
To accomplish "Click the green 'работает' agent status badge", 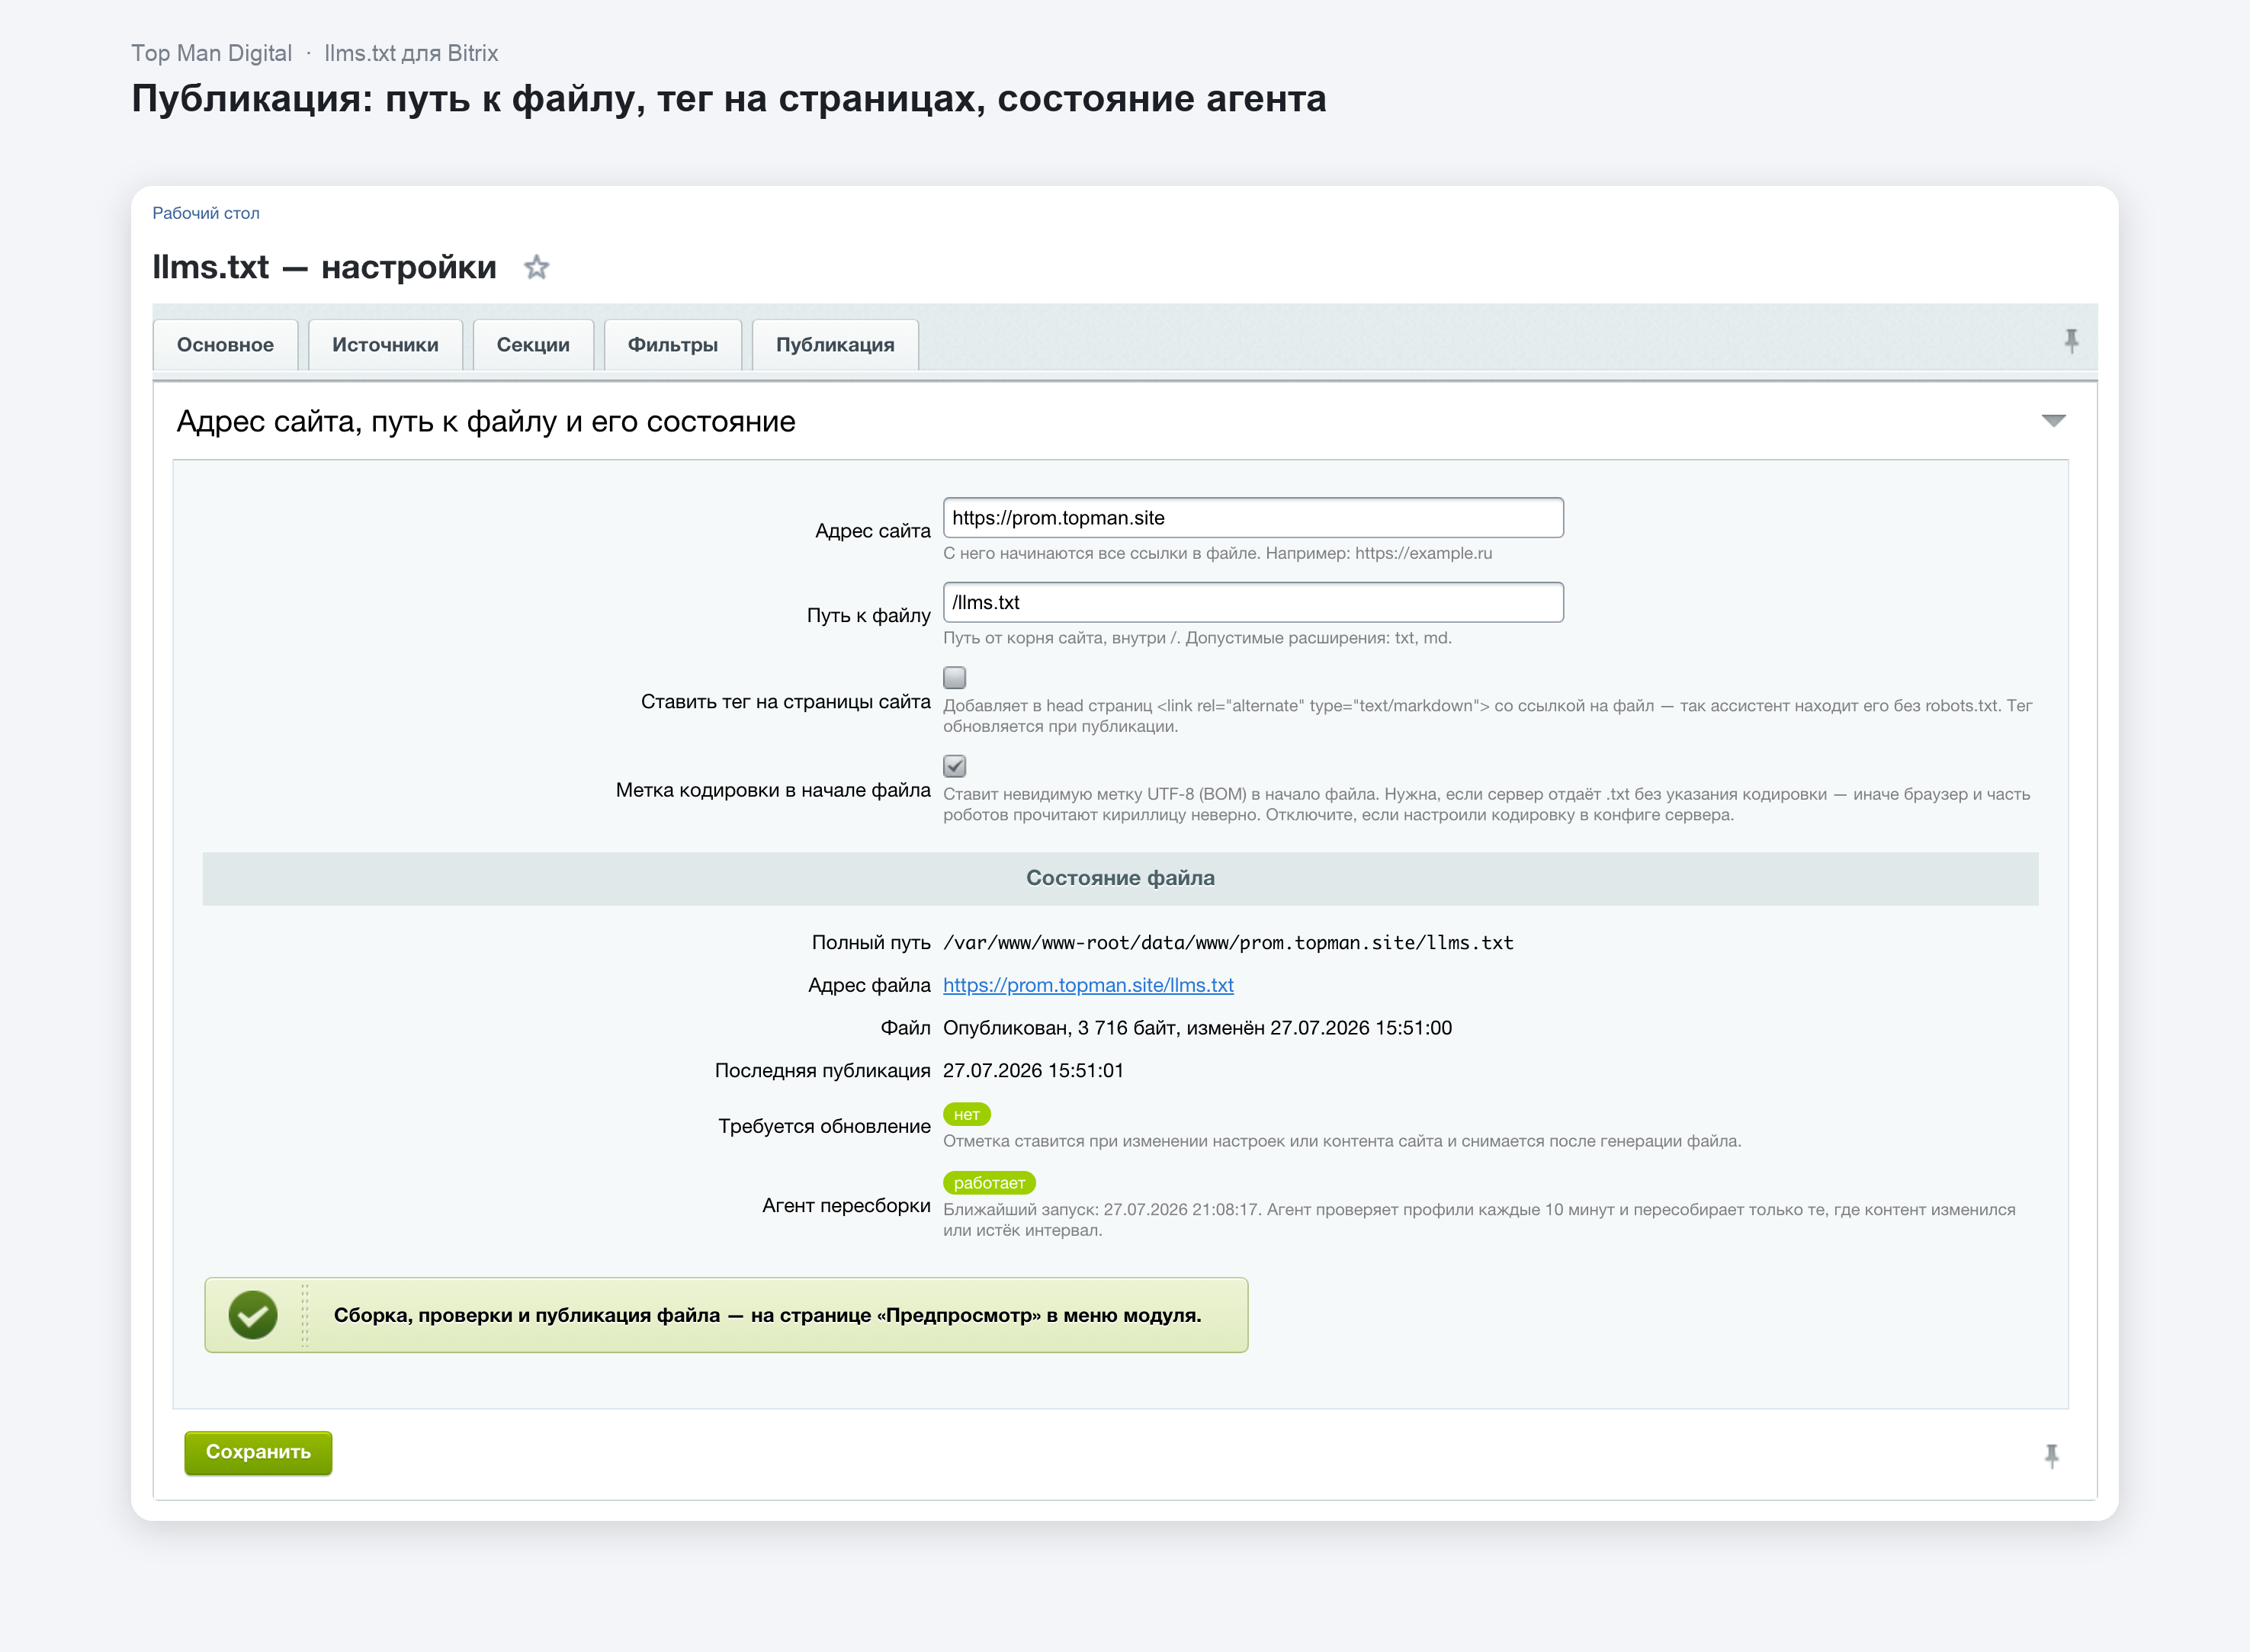I will click(989, 1182).
